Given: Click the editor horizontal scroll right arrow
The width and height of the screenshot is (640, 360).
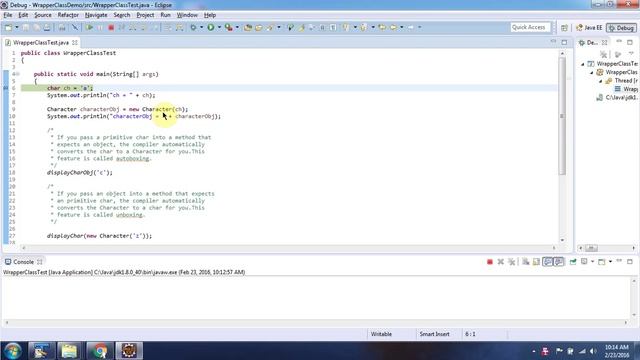Looking at the screenshot, I should coord(554,248).
